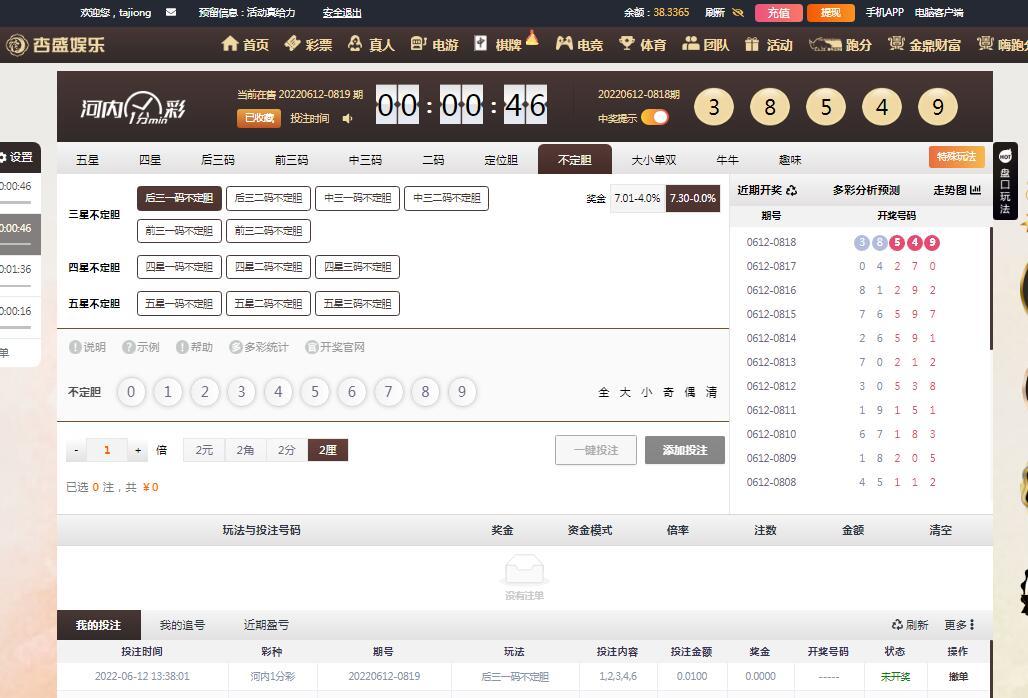
Task: Click the sound speaker icon near 投注时间
Action: (347, 118)
